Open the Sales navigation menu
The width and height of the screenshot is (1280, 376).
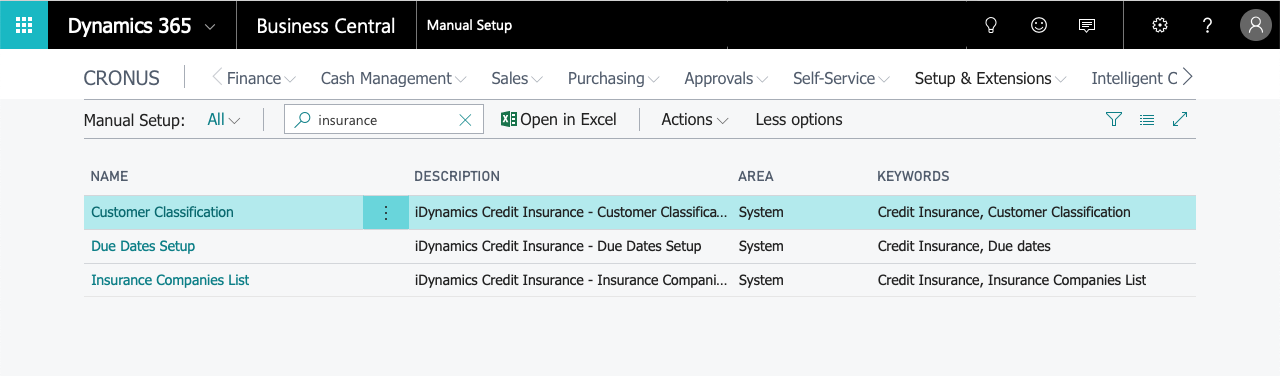pos(517,79)
